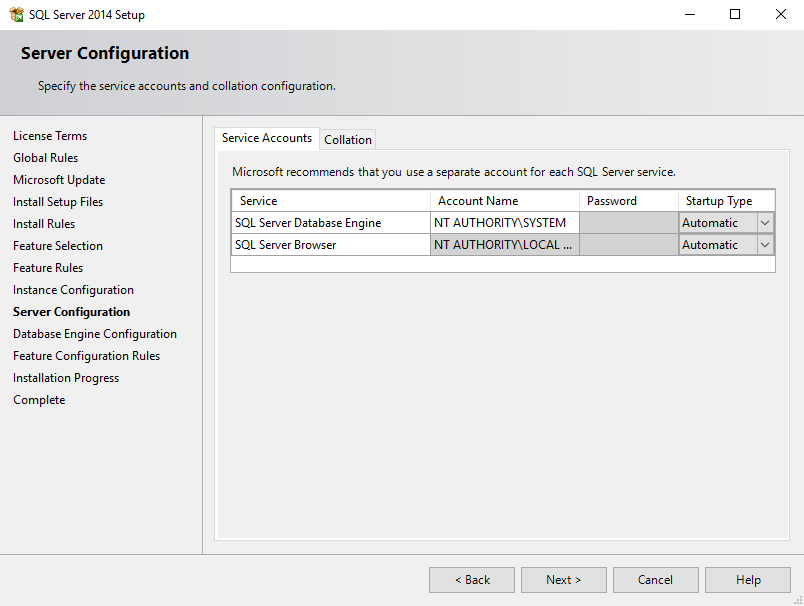Click Database Engine Configuration step

95,334
